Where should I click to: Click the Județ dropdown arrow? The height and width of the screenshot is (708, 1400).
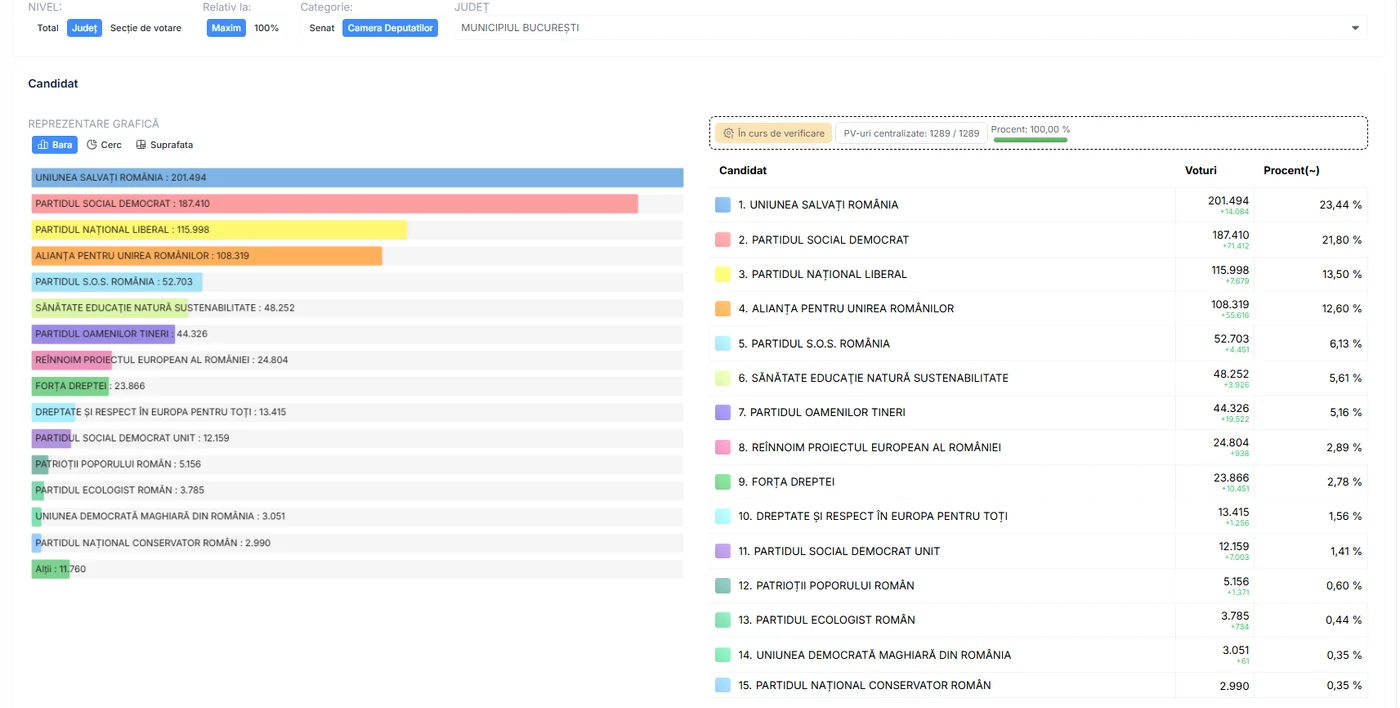(1356, 28)
